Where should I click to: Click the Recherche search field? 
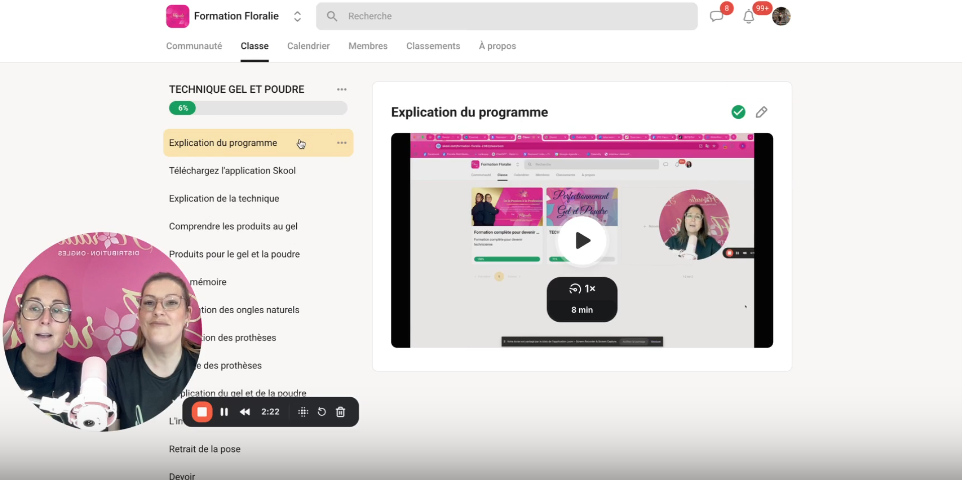click(506, 16)
